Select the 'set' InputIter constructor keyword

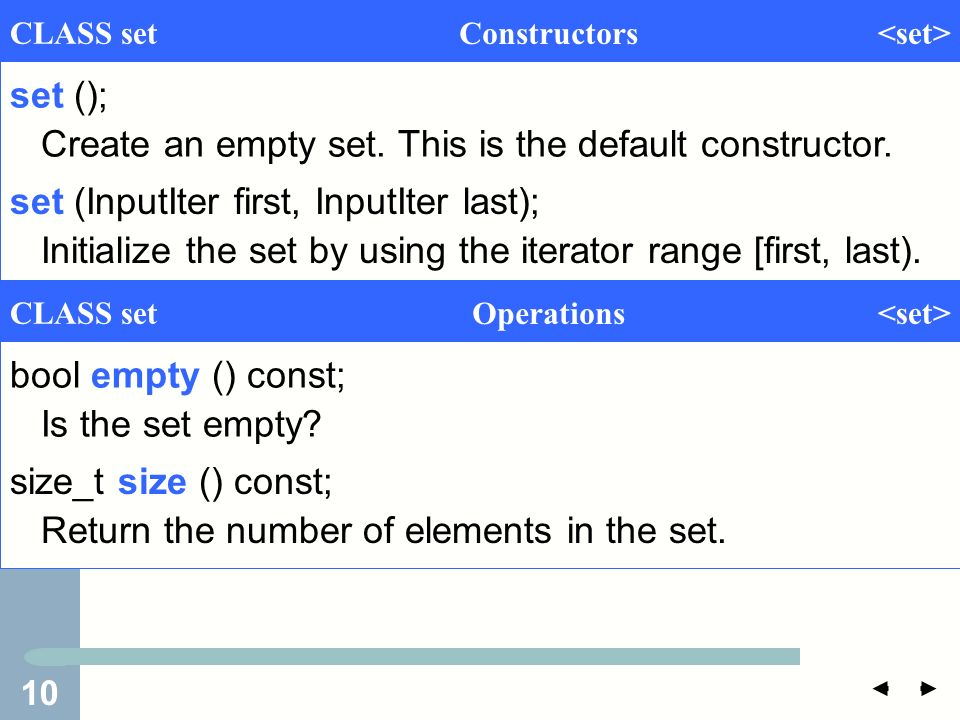[37, 203]
